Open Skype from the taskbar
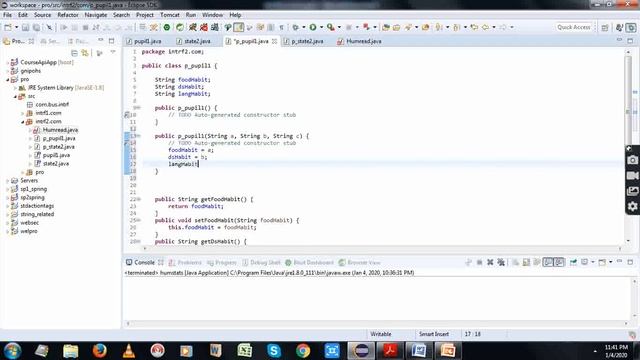 coord(273,351)
